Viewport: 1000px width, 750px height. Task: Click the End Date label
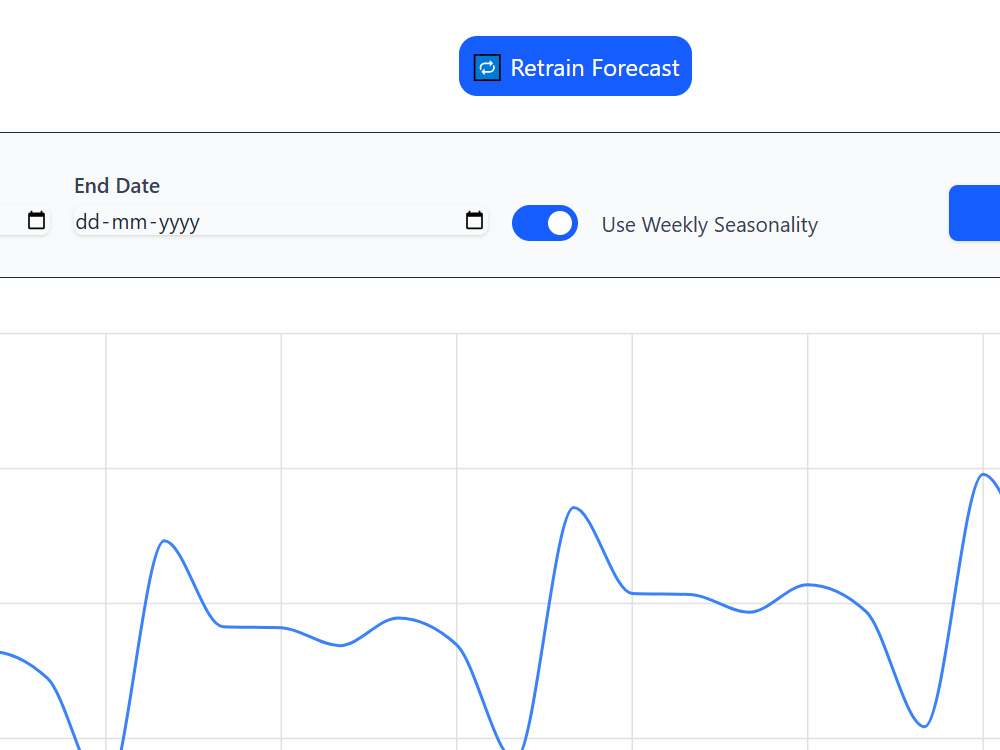tap(117, 186)
